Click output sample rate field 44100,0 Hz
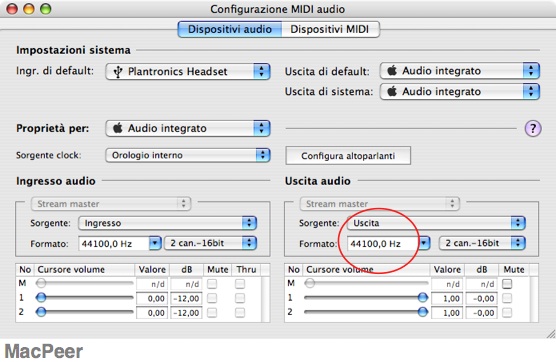Viewport: 556px width, 362px height. click(x=383, y=244)
